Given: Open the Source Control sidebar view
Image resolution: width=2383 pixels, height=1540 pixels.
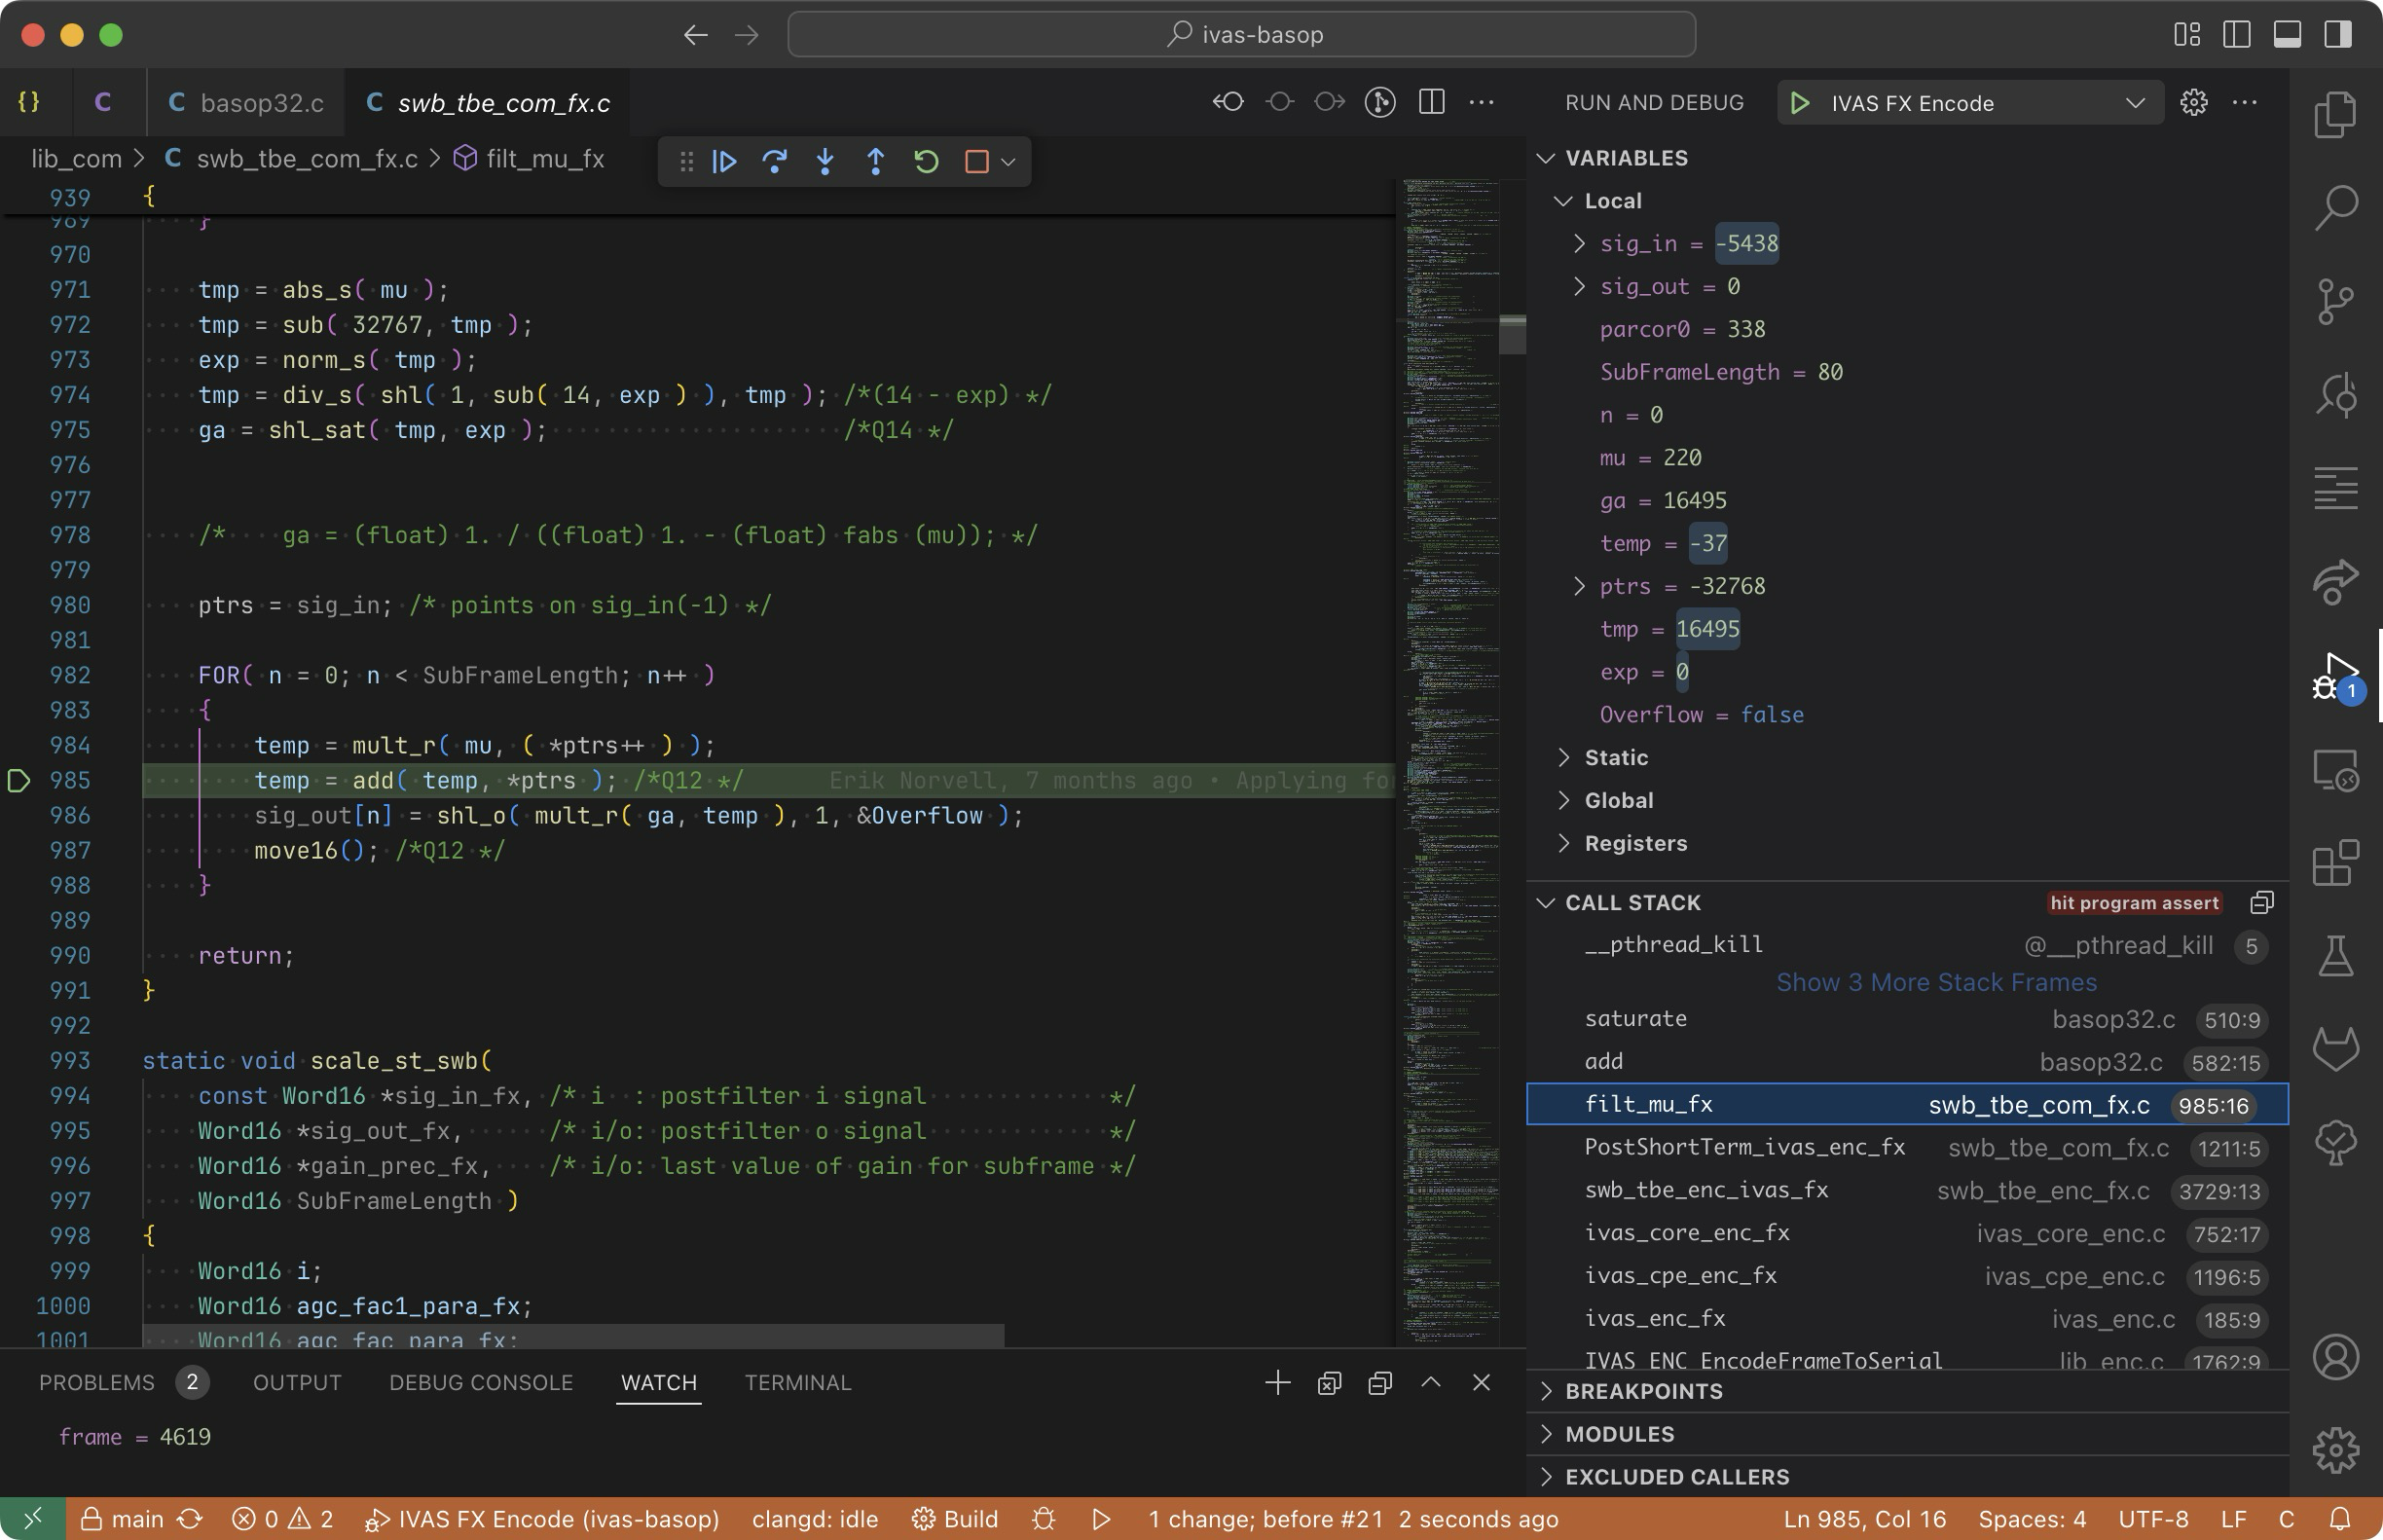Looking at the screenshot, I should (2335, 300).
